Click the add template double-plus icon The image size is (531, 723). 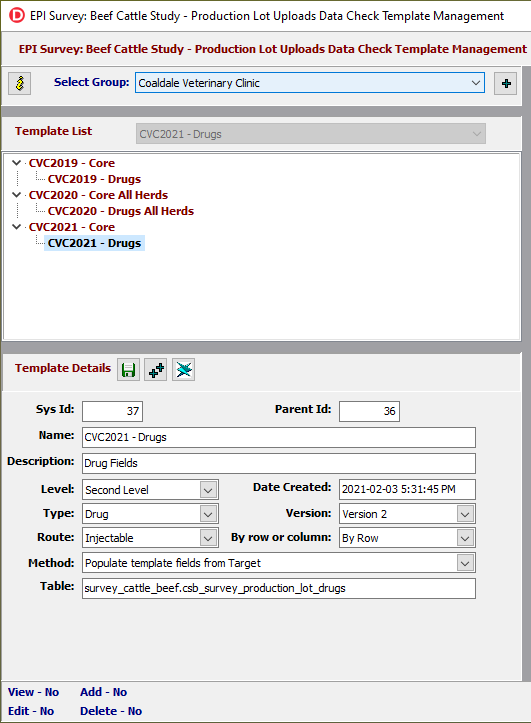156,370
